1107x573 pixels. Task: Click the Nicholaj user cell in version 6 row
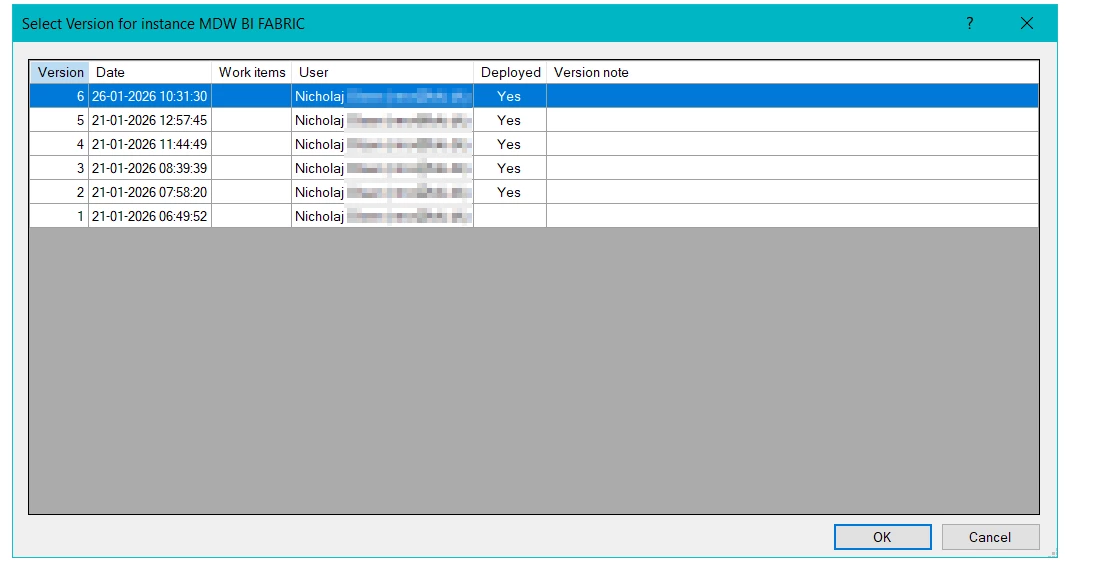pos(382,96)
